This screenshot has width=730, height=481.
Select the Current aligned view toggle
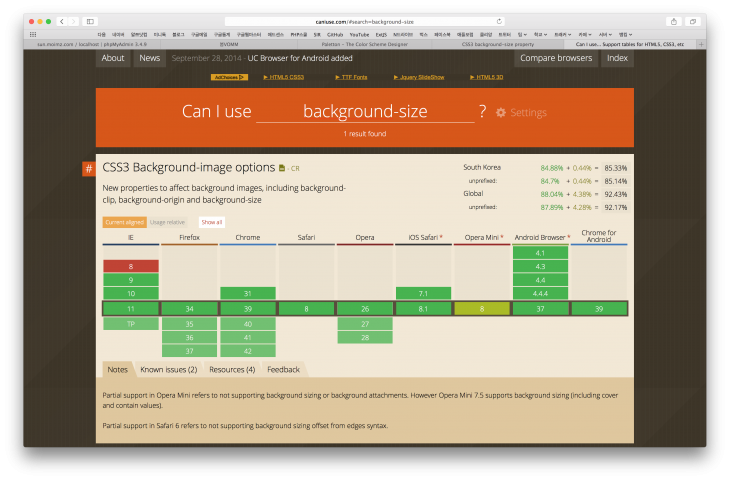(x=124, y=222)
